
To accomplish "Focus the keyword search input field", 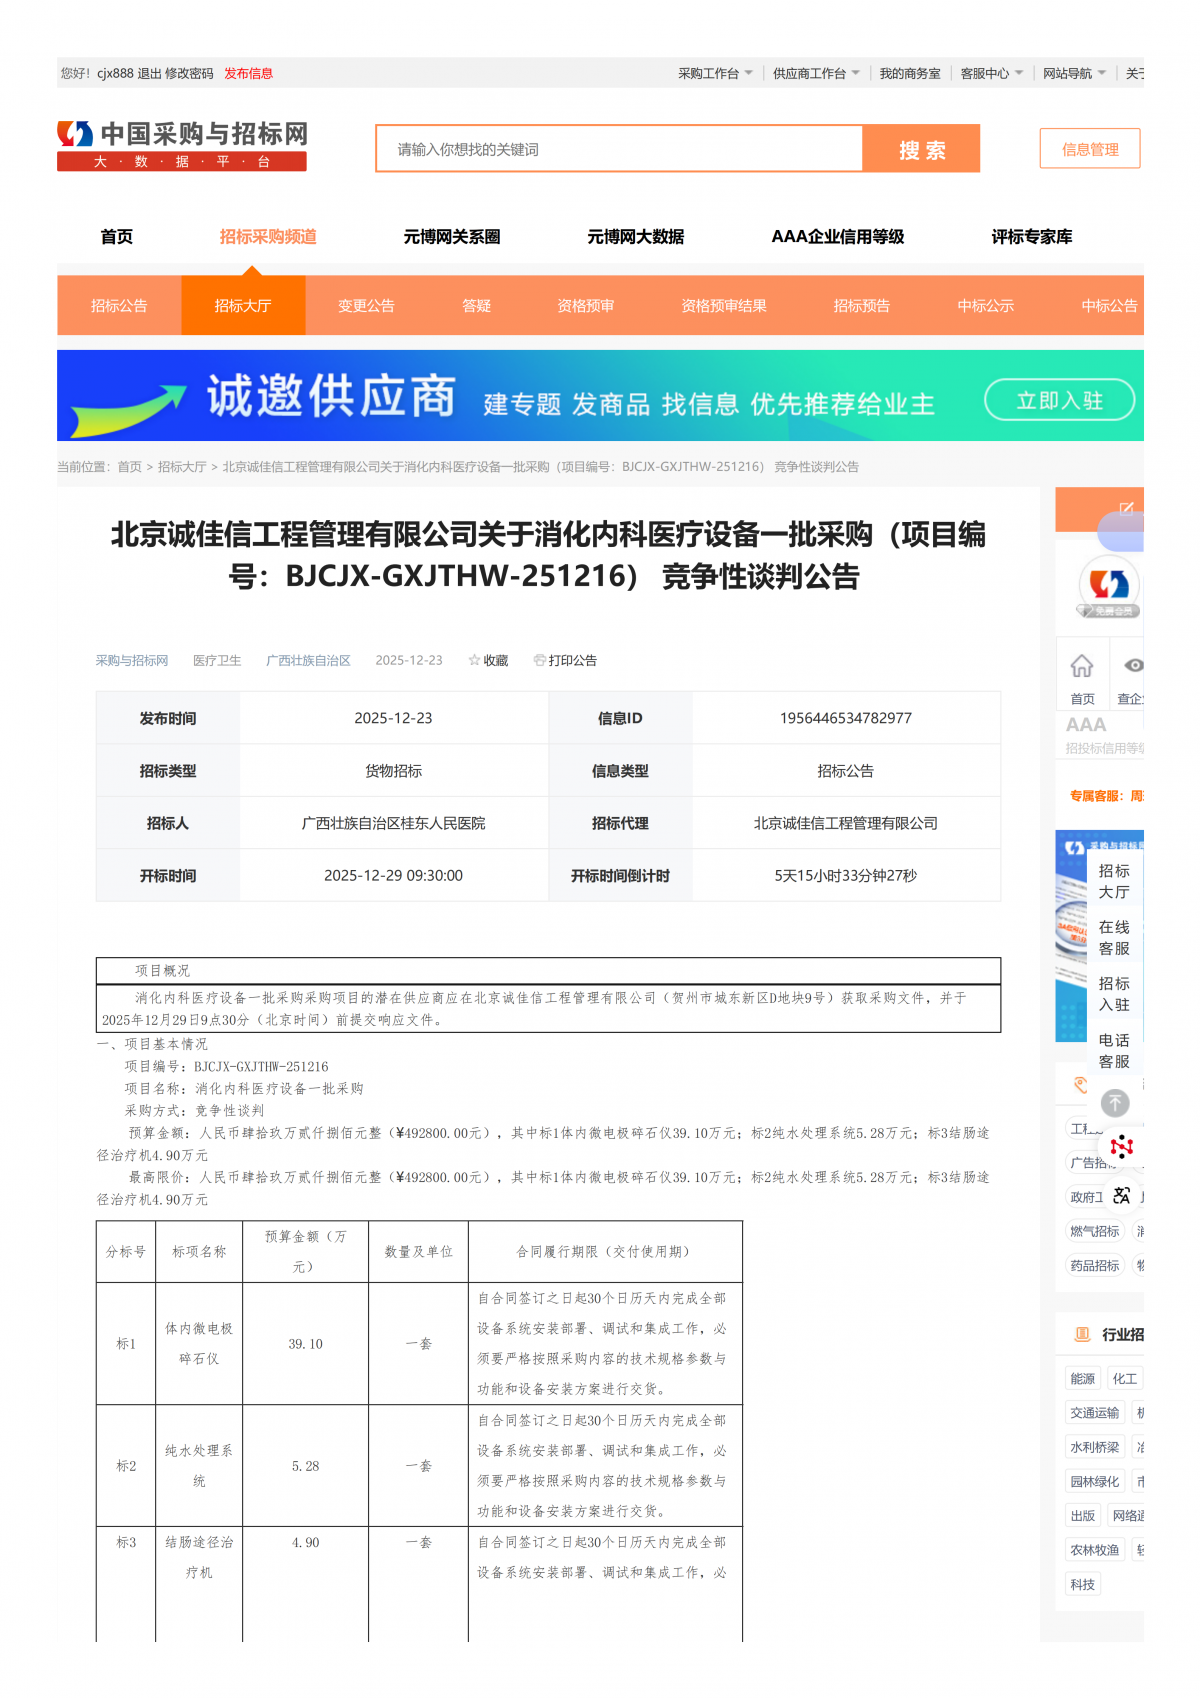I will pyautogui.click(x=619, y=149).
